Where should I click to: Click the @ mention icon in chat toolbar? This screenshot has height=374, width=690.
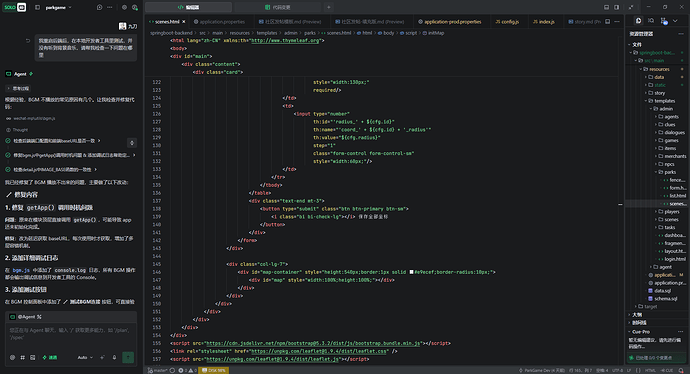tap(12, 358)
